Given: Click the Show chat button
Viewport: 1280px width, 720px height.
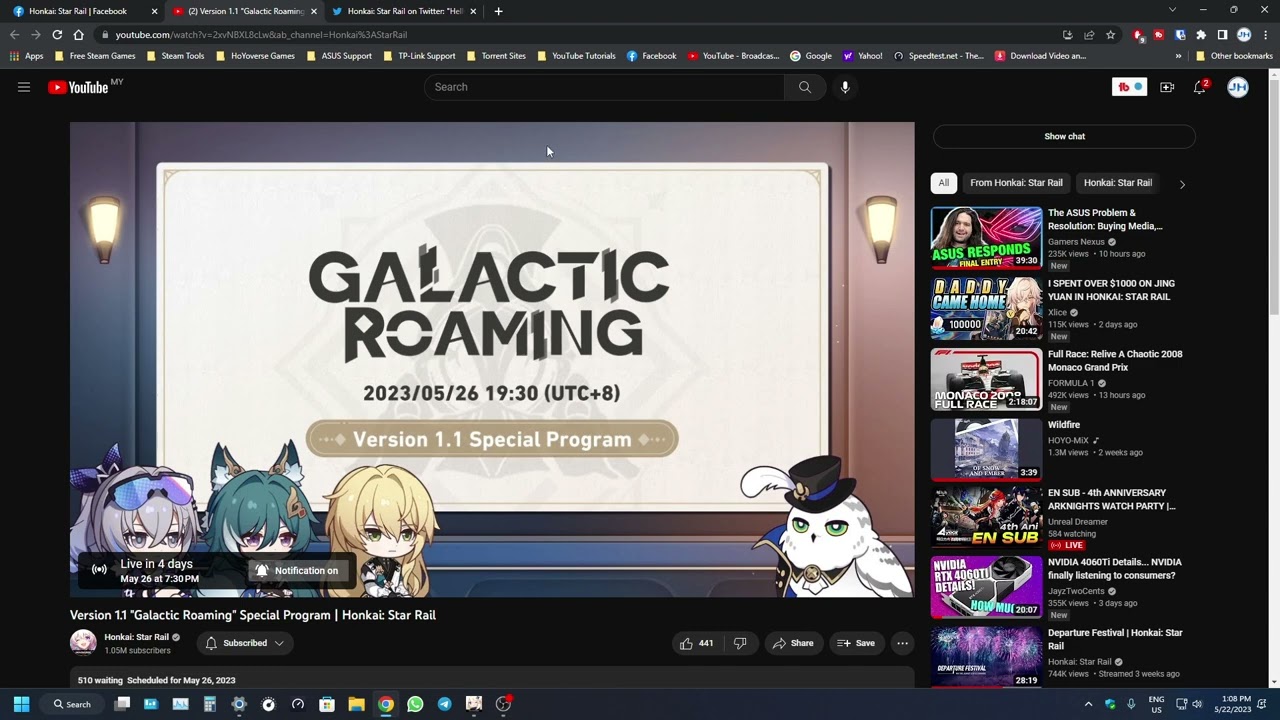Looking at the screenshot, I should [1064, 136].
